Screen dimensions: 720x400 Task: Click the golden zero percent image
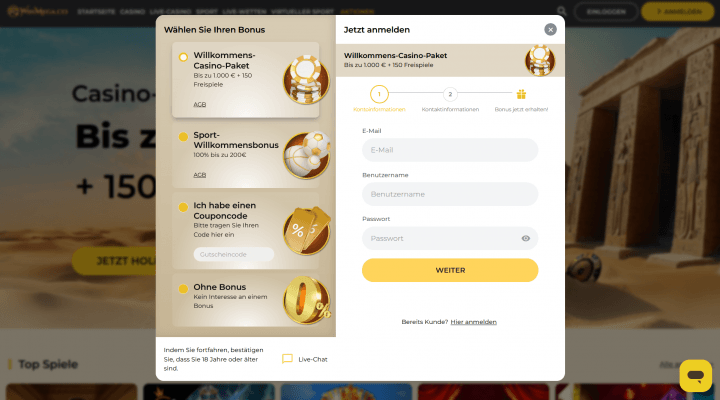coord(306,300)
